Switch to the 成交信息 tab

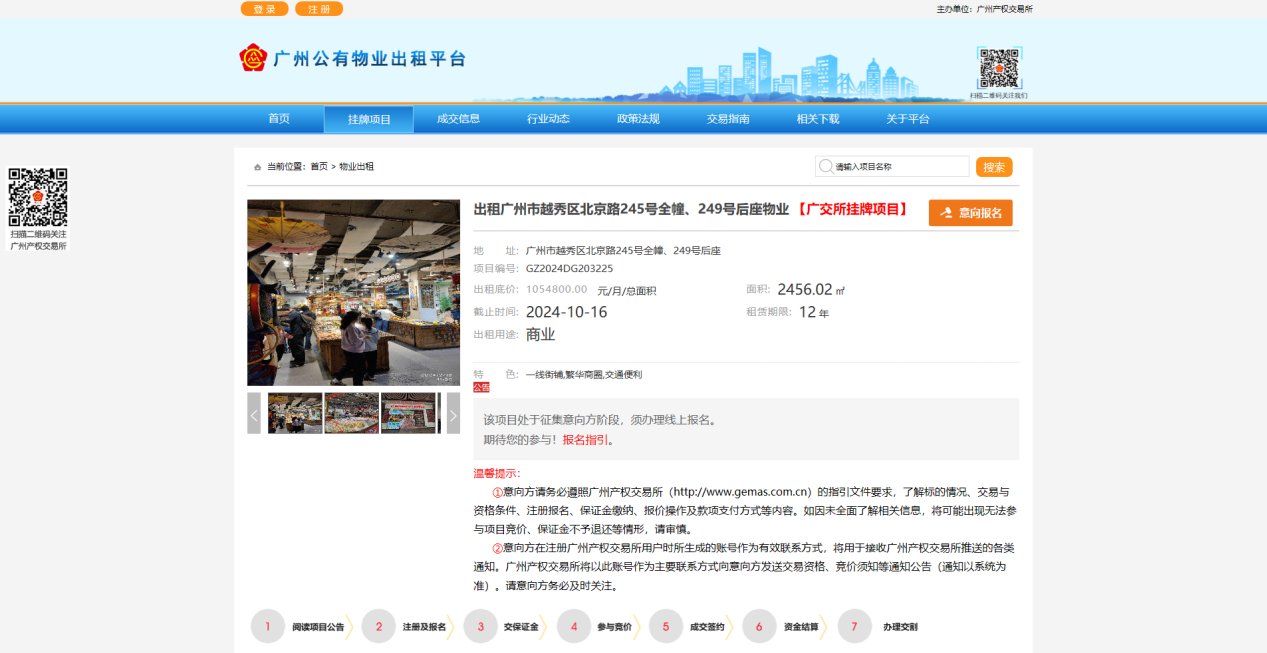[x=457, y=118]
